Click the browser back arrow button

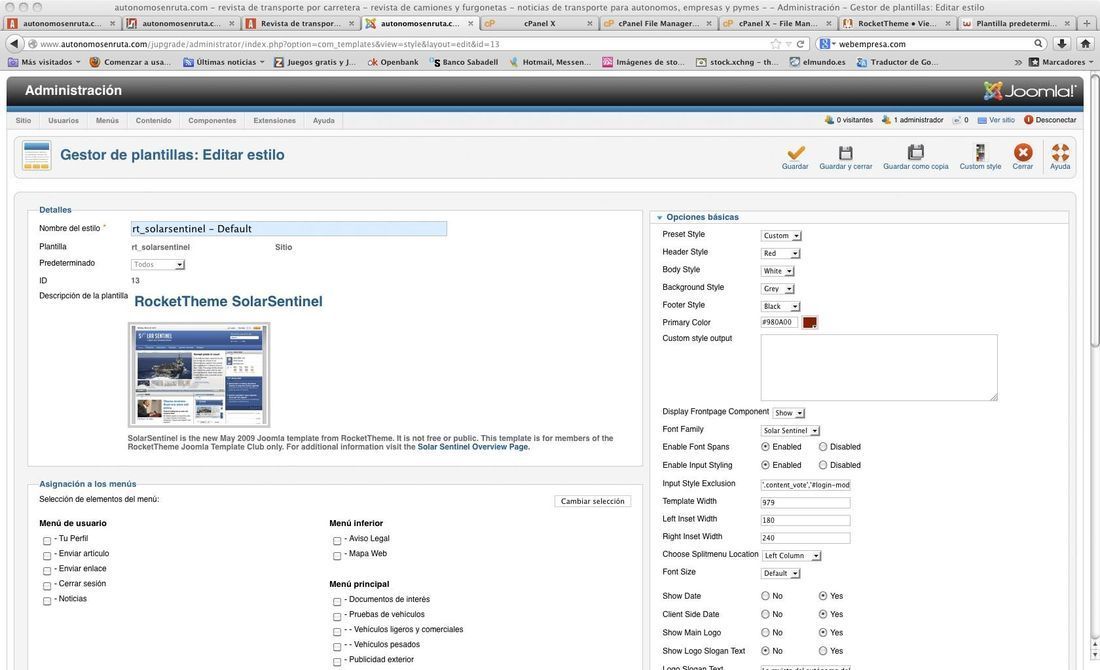(x=14, y=43)
